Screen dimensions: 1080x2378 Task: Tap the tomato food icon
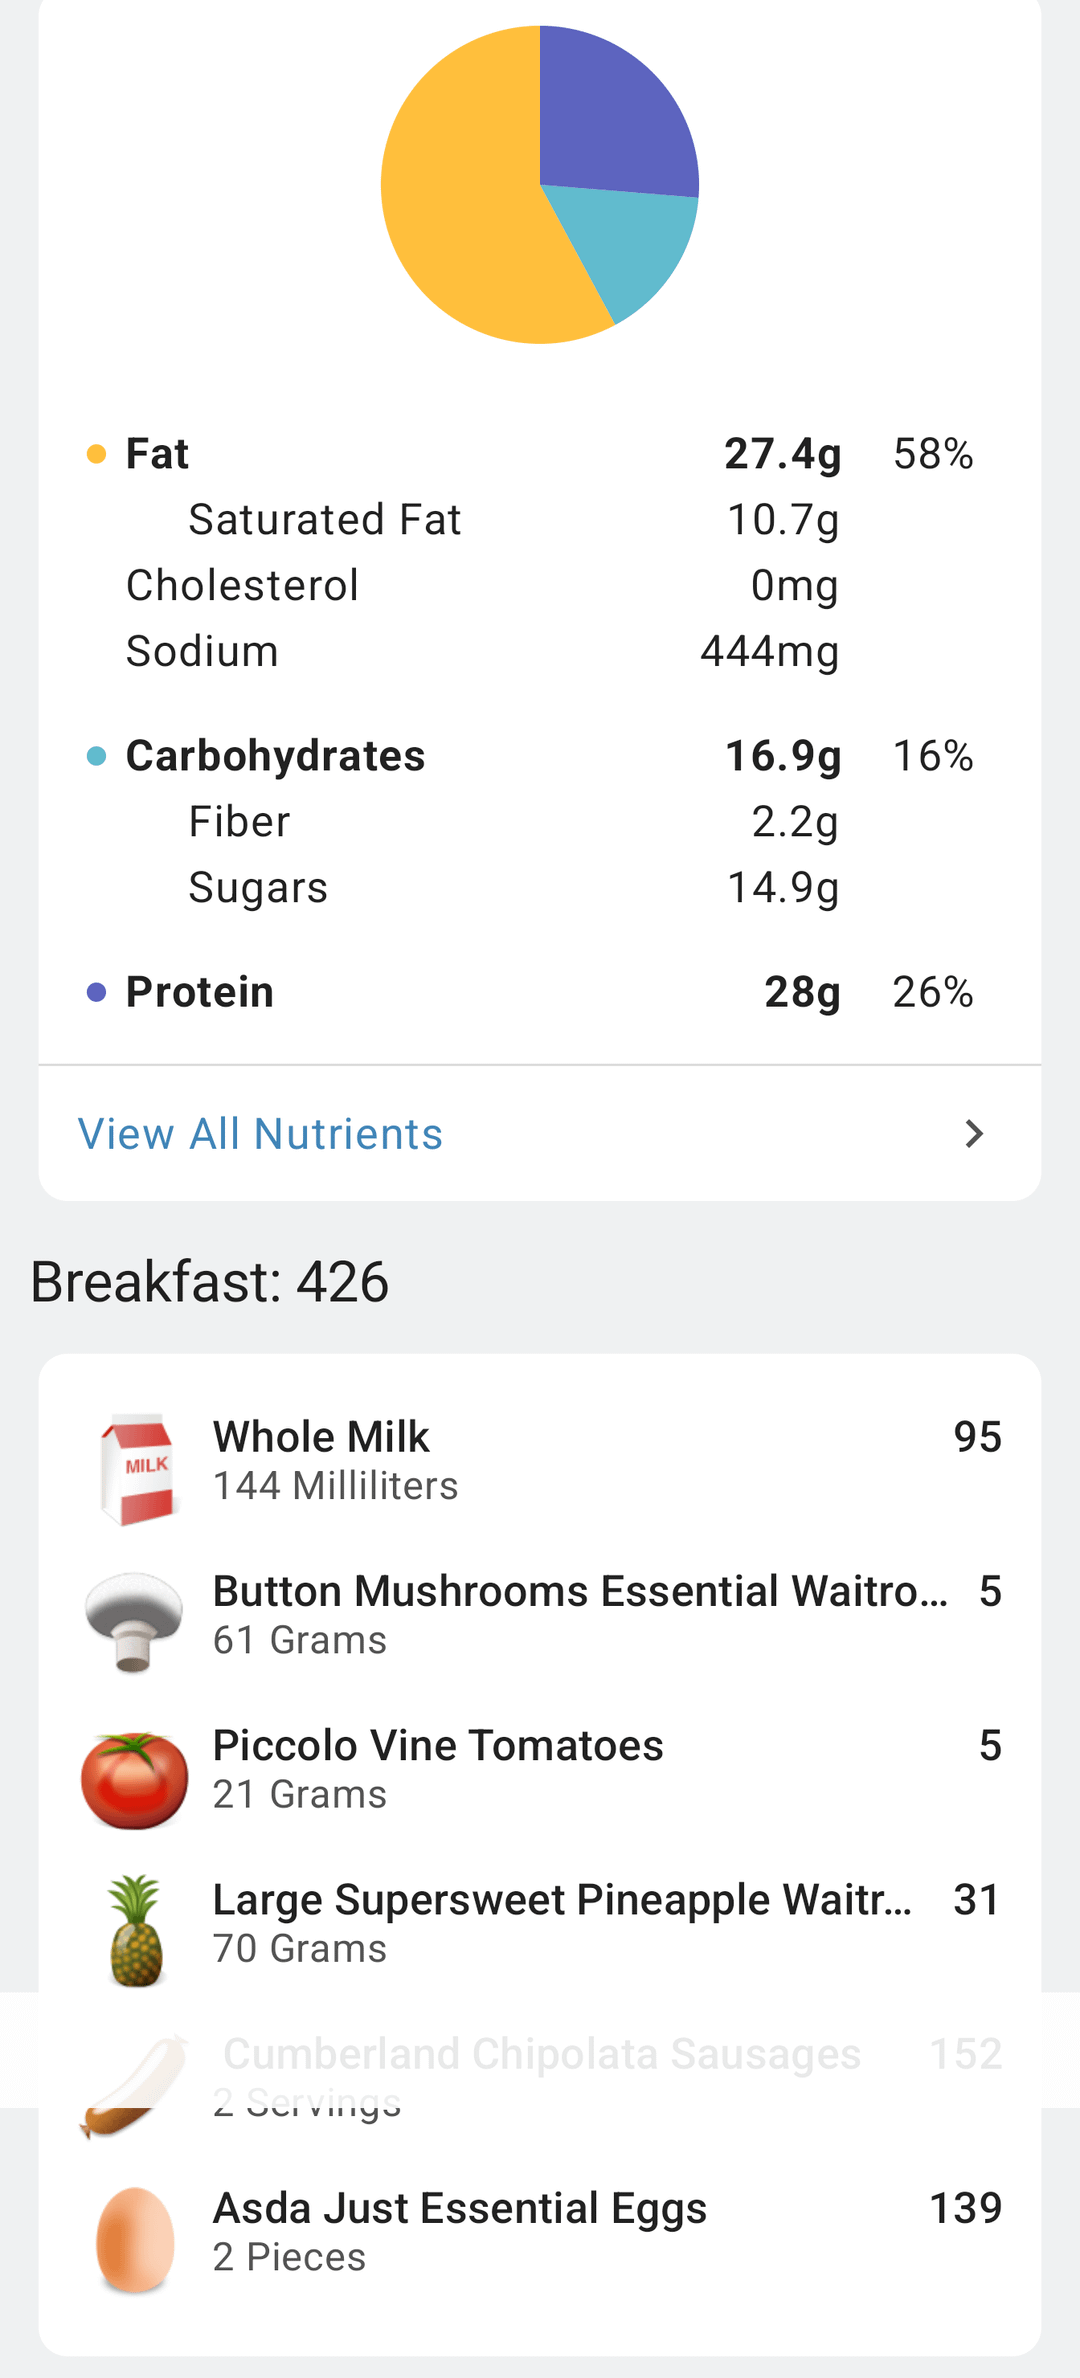coord(134,1779)
